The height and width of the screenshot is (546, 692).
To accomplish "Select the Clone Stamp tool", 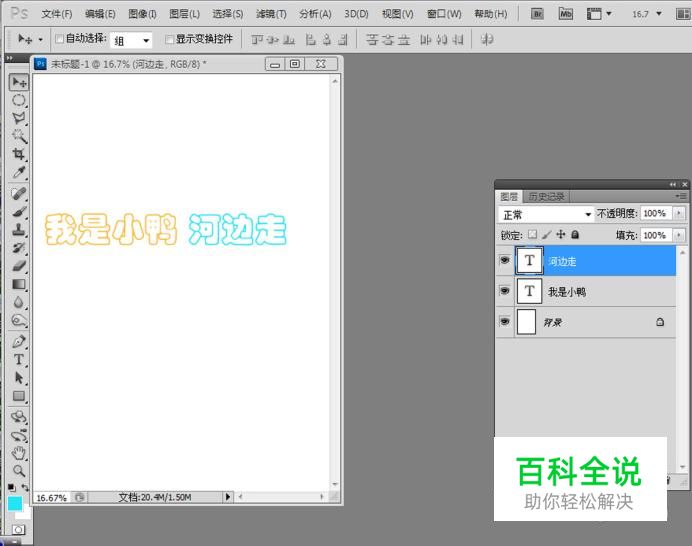I will pyautogui.click(x=19, y=230).
